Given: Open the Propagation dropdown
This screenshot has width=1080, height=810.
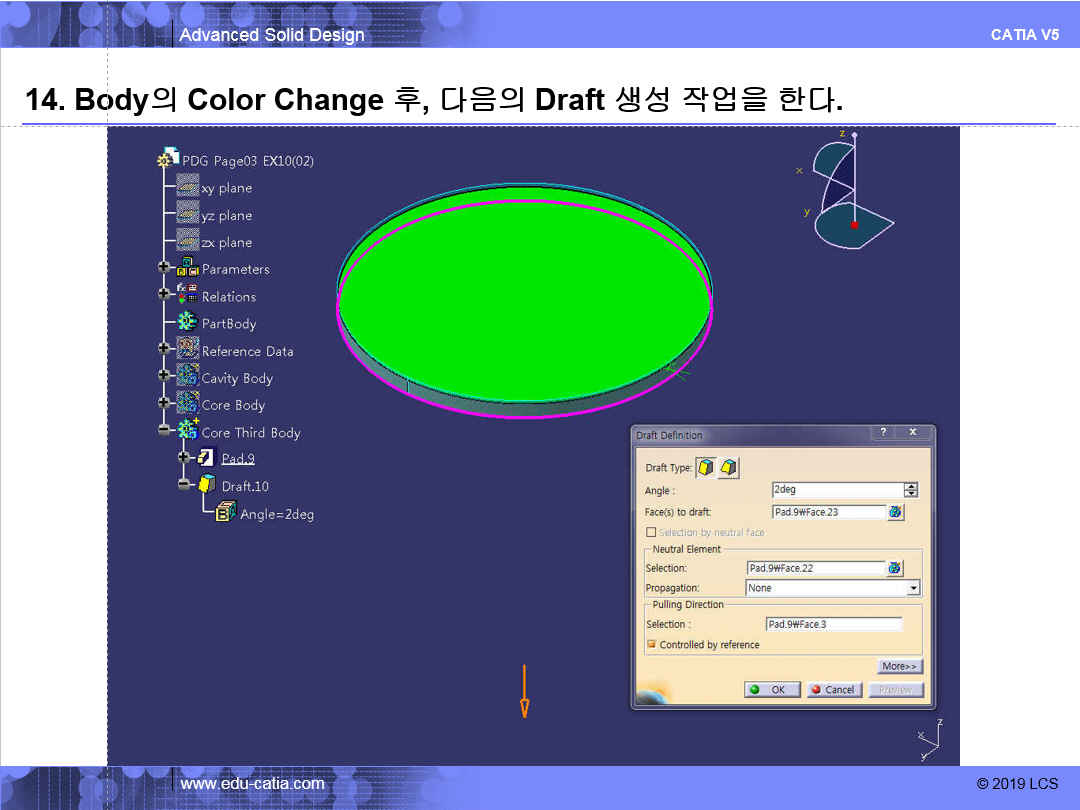Looking at the screenshot, I should point(913,588).
